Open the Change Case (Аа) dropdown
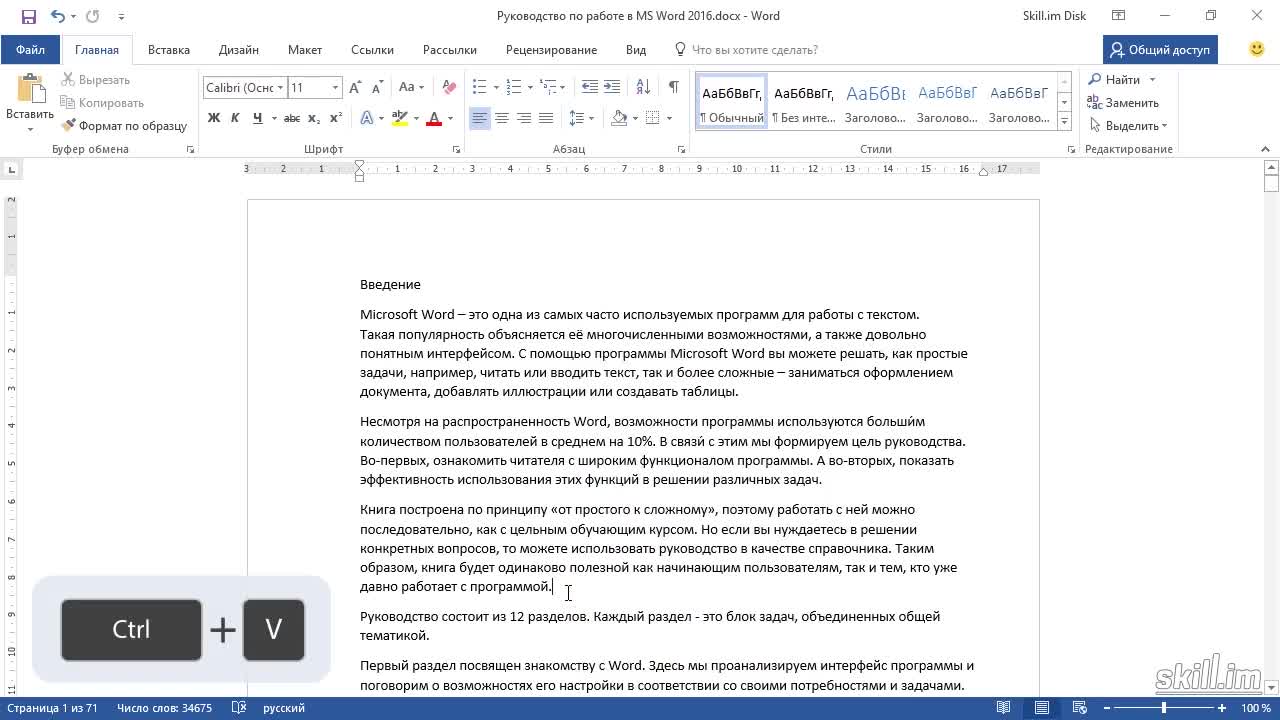Screen dimensions: 1280x720 click(x=412, y=88)
